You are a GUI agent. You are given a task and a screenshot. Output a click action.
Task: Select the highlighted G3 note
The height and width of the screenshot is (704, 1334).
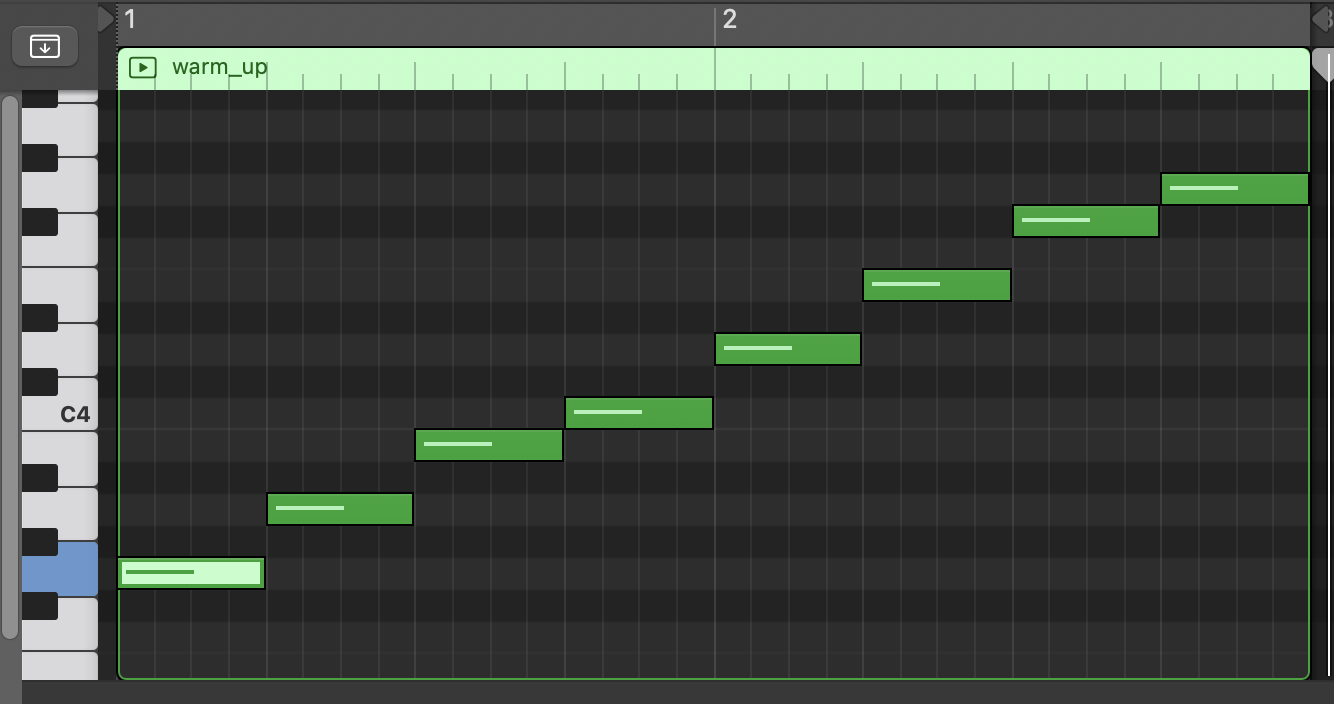(191, 573)
